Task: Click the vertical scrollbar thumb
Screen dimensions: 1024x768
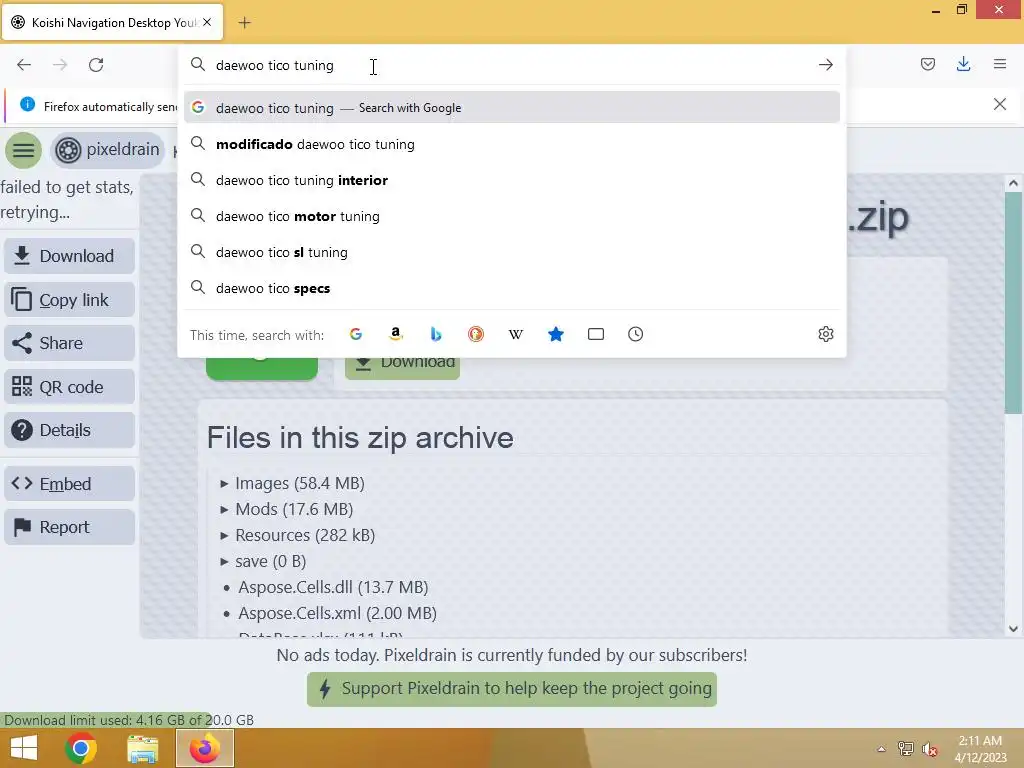Action: click(1013, 302)
